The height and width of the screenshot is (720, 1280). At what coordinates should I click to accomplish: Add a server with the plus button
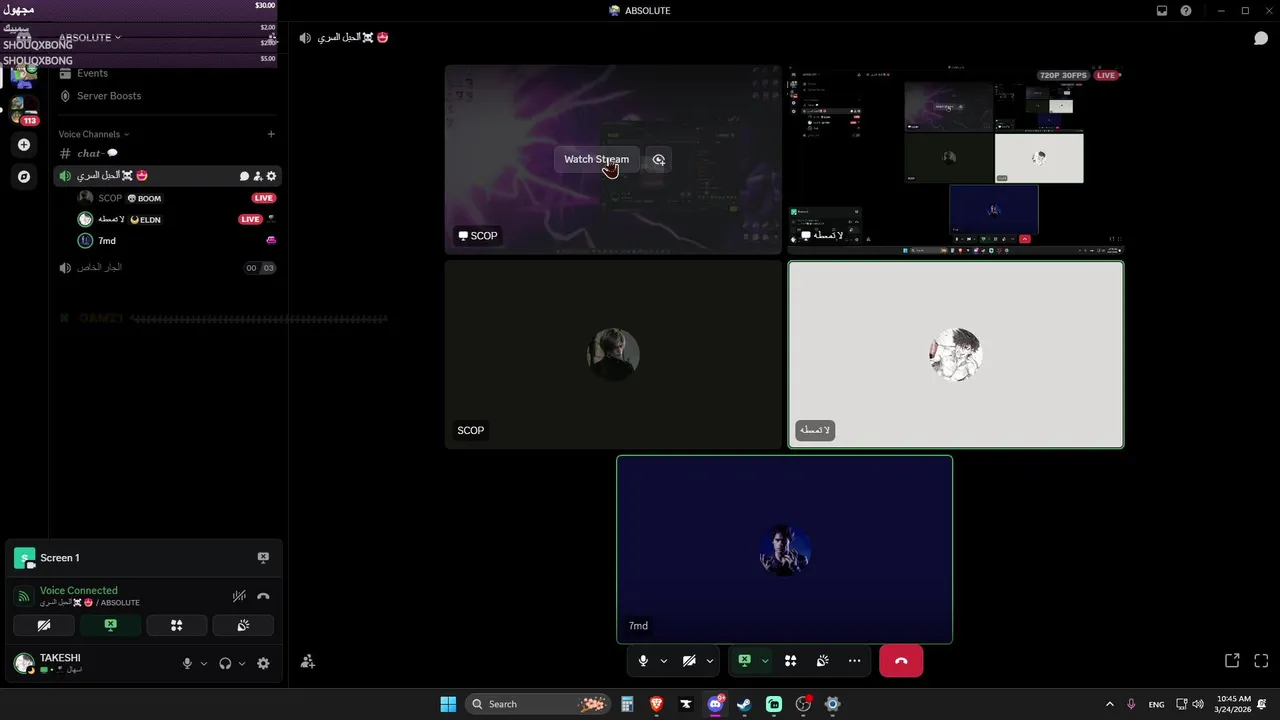click(24, 145)
